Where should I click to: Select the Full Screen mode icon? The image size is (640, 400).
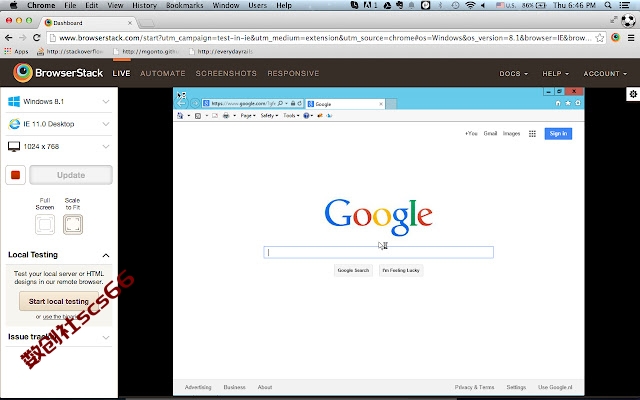pyautogui.click(x=45, y=224)
